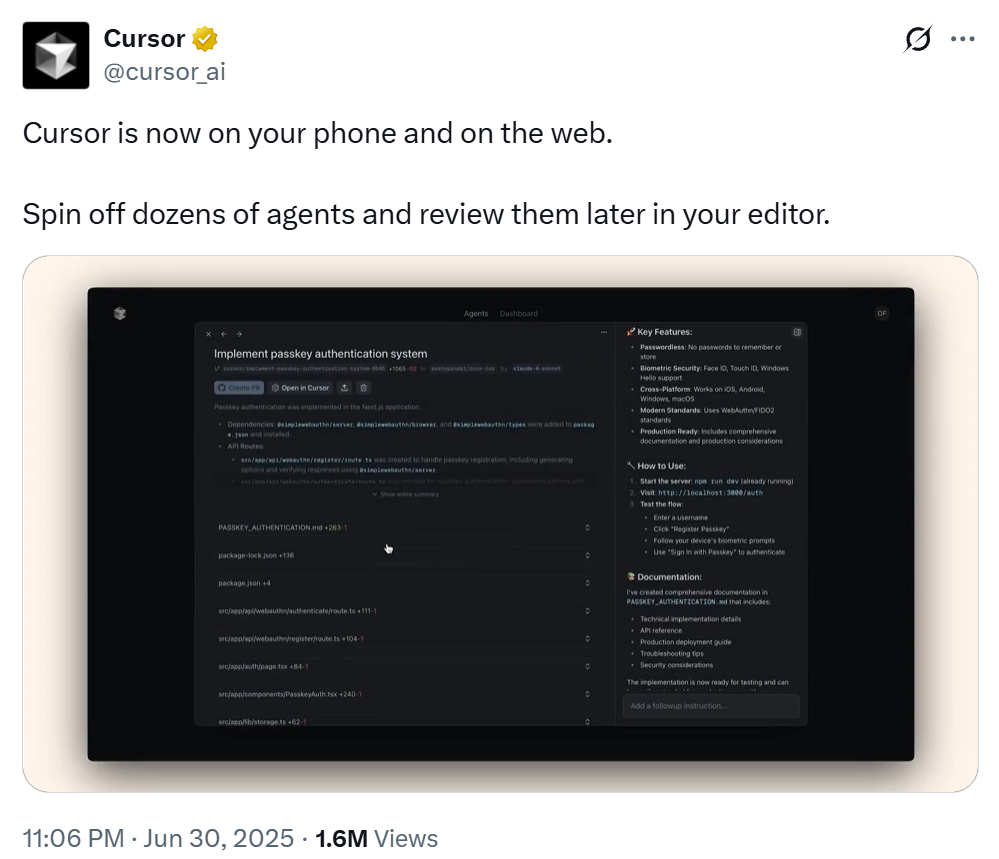
Task: Open the tweet's more options menu
Action: point(963,37)
